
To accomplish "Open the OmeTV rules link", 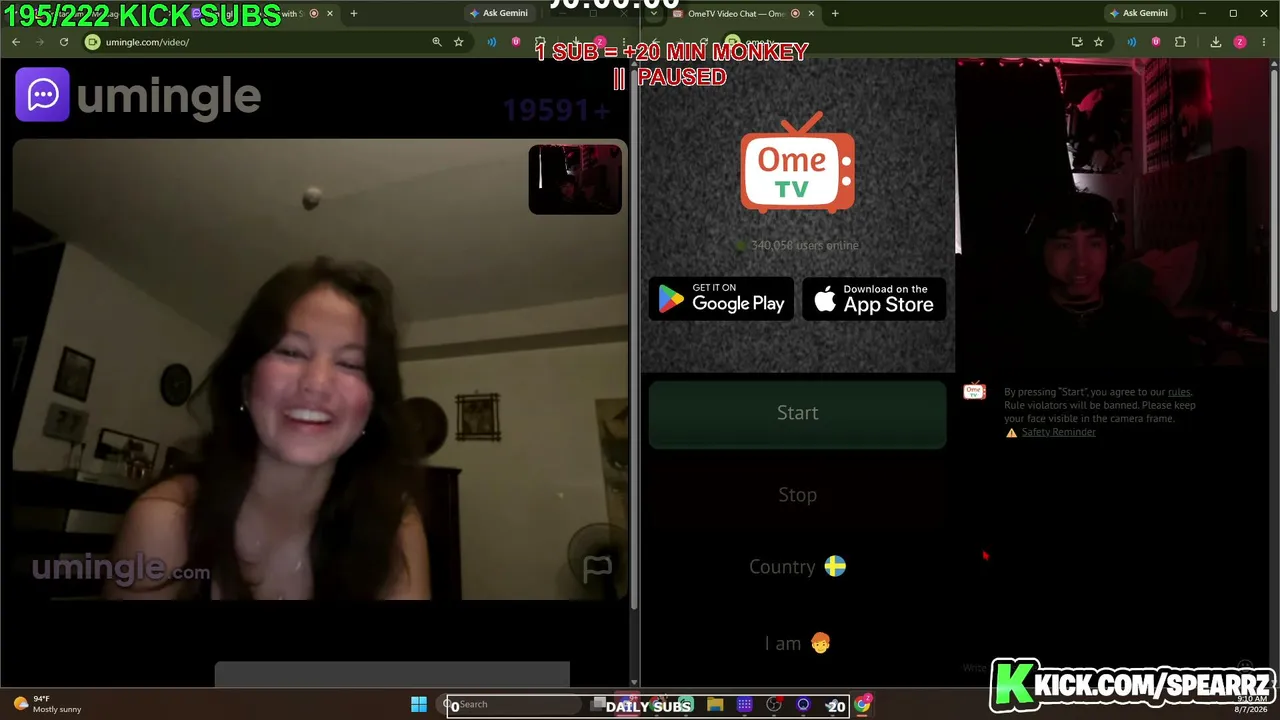I will click(1179, 392).
